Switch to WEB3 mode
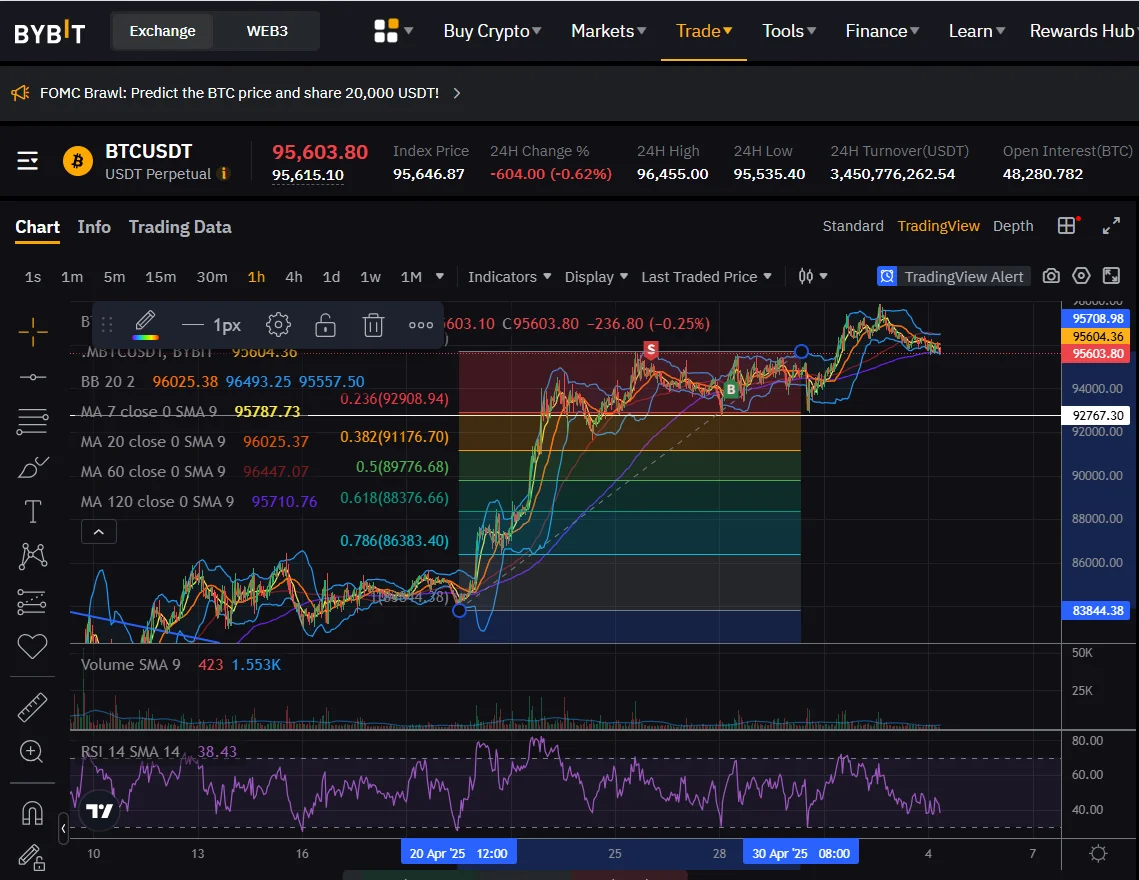This screenshot has width=1139, height=880. 267,31
